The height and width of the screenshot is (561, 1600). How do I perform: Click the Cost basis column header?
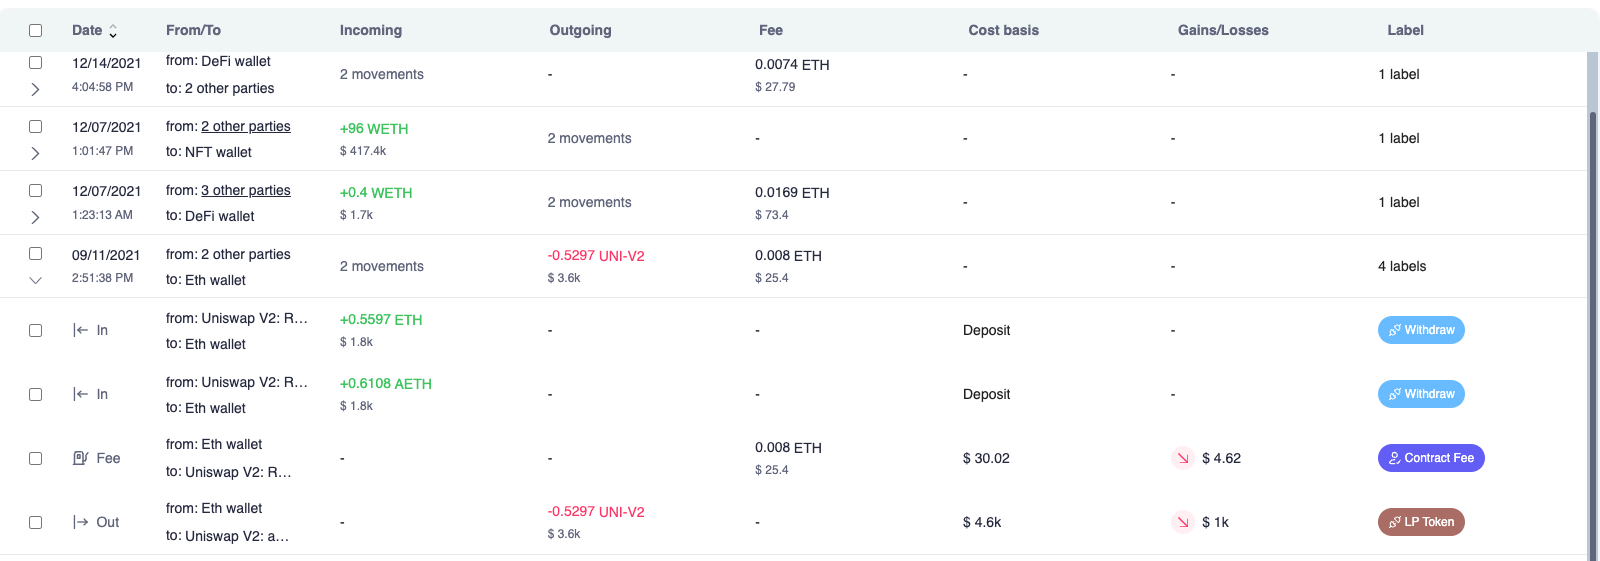pos(1003,30)
